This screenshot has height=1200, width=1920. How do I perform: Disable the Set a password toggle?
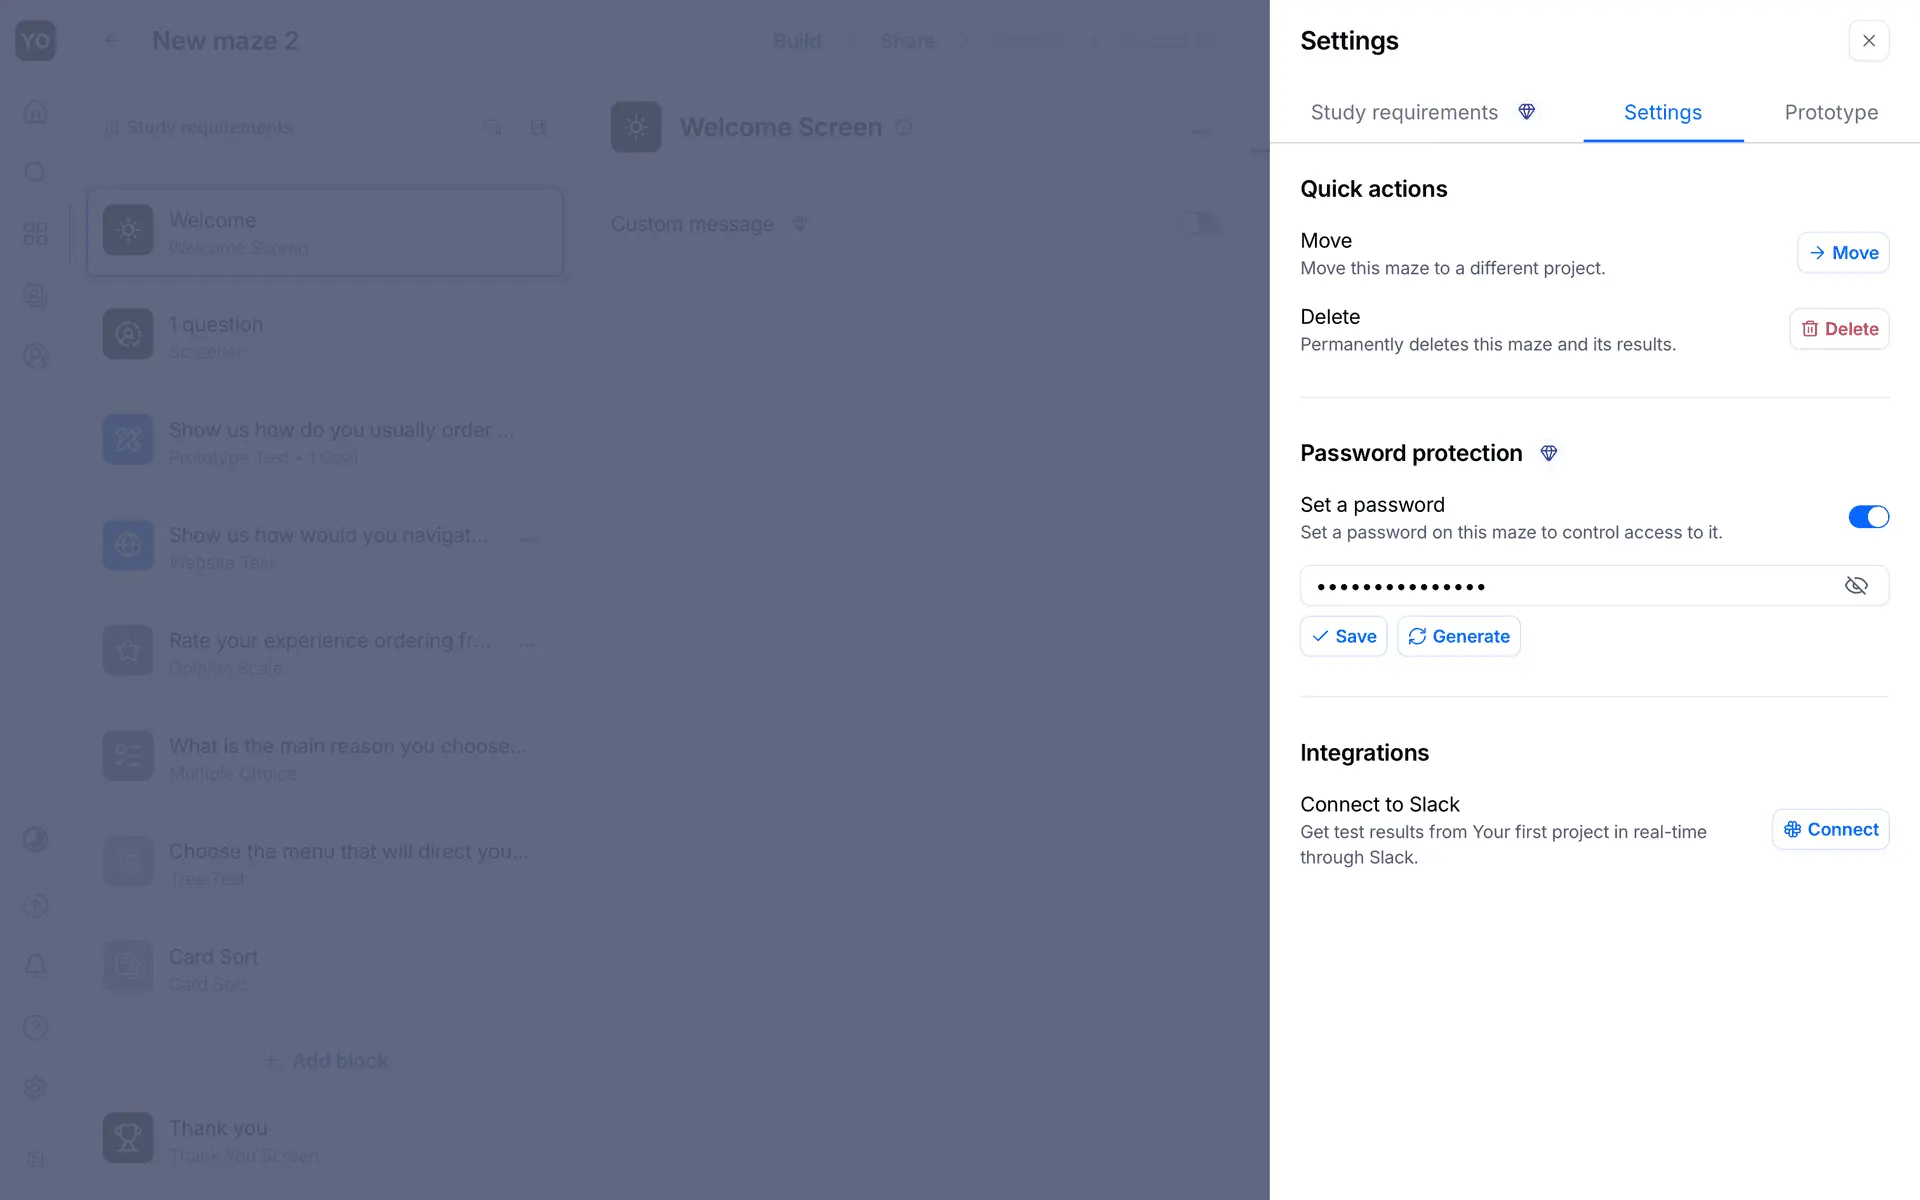(1867, 517)
